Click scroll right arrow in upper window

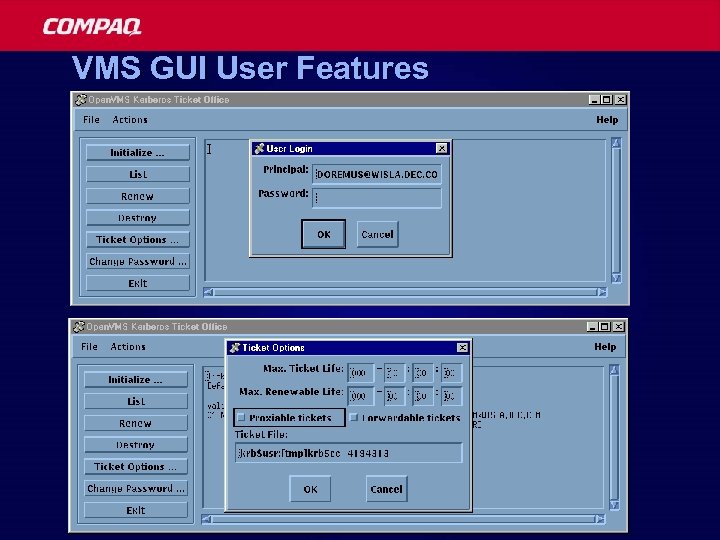[x=602, y=292]
